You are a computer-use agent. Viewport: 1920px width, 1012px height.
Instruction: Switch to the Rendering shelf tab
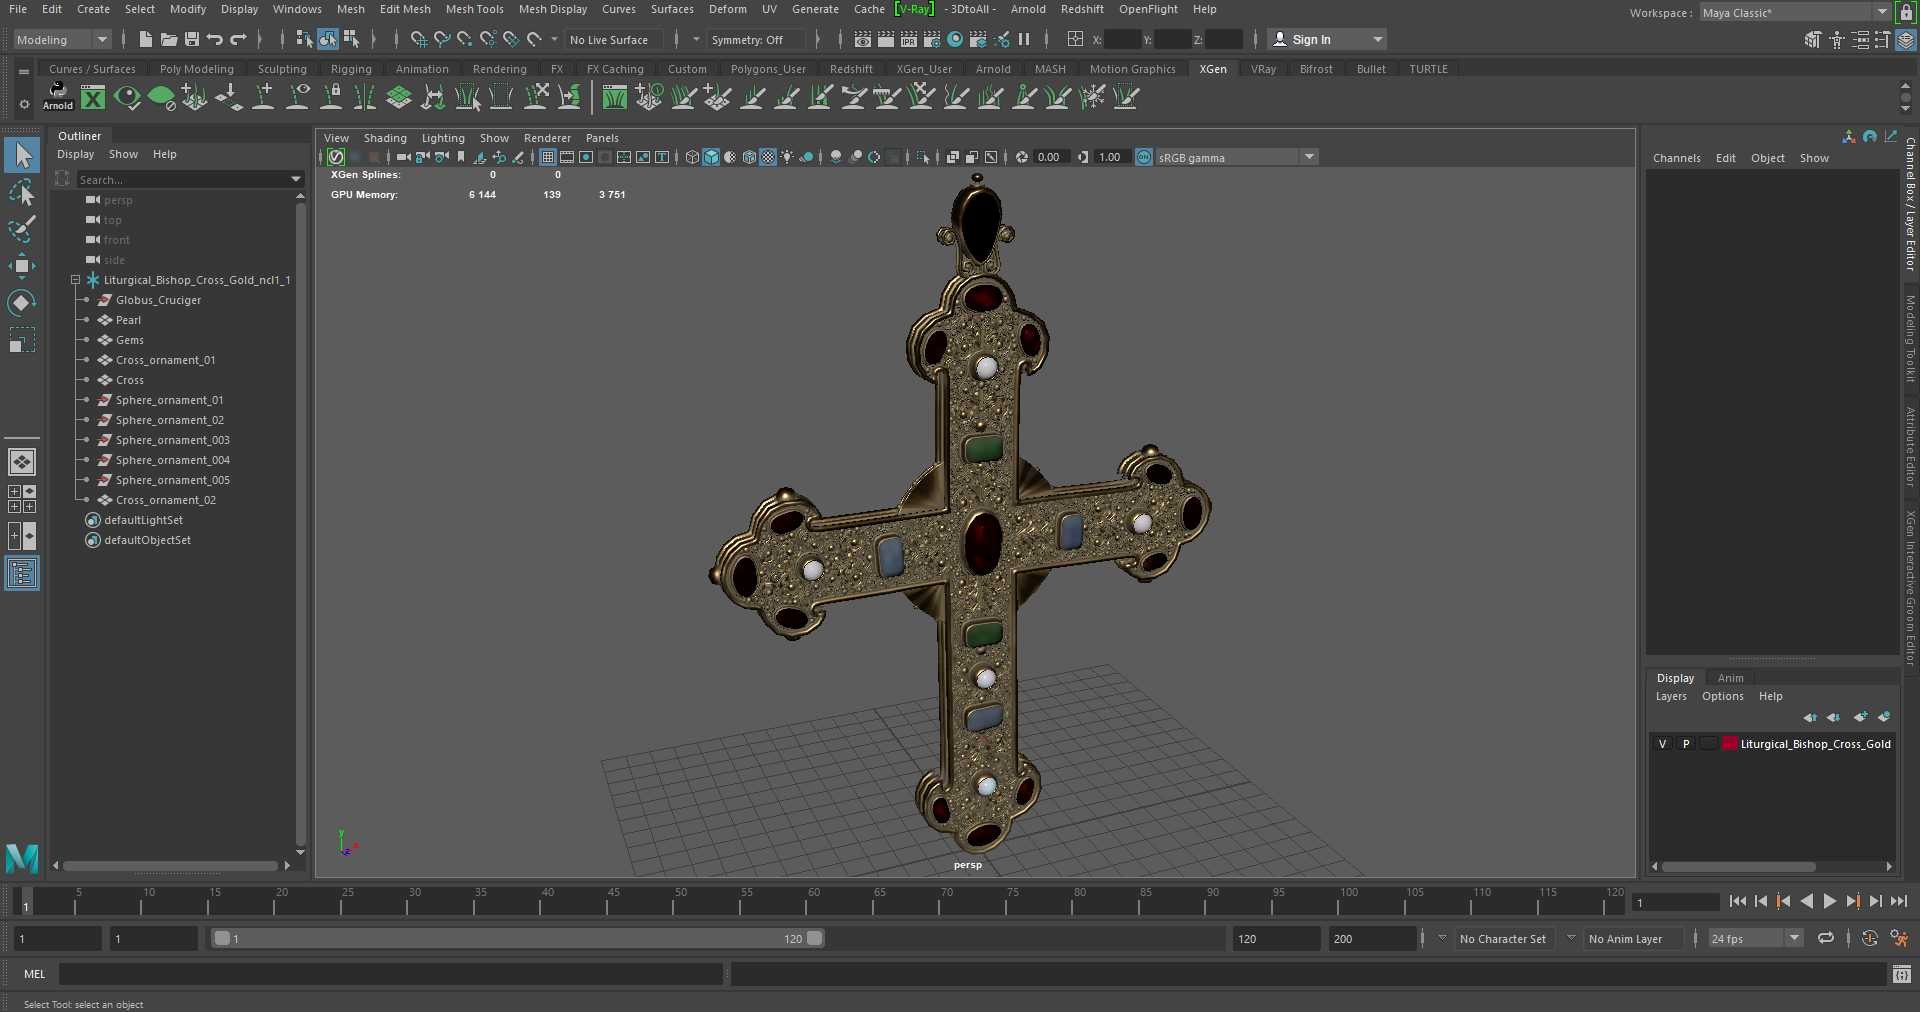(x=499, y=69)
